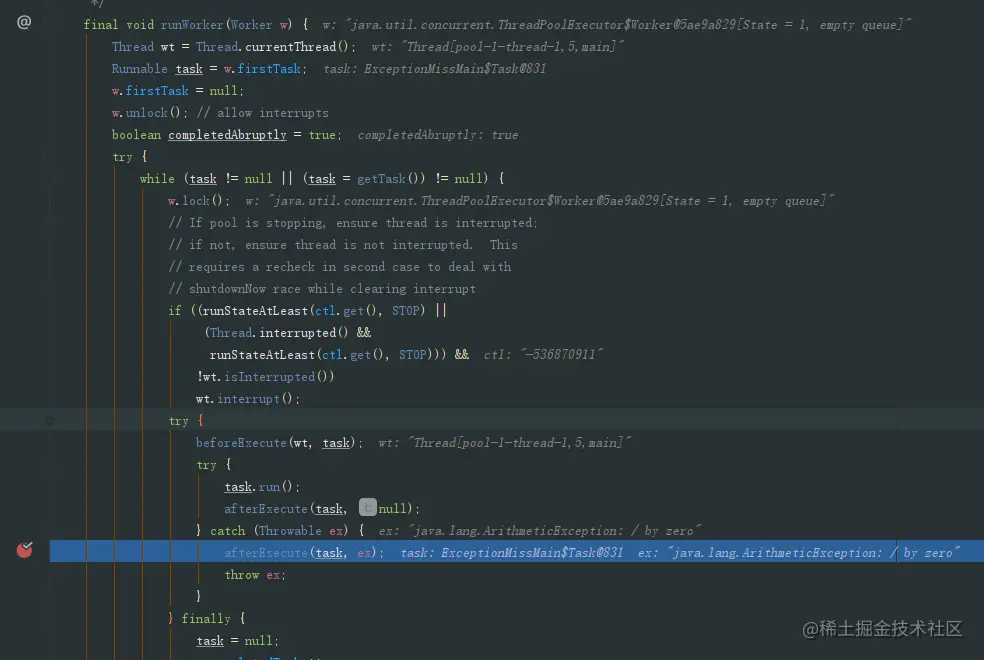The height and width of the screenshot is (660, 984).
Task: Click the getTask() call in the while condition
Action: (391, 179)
